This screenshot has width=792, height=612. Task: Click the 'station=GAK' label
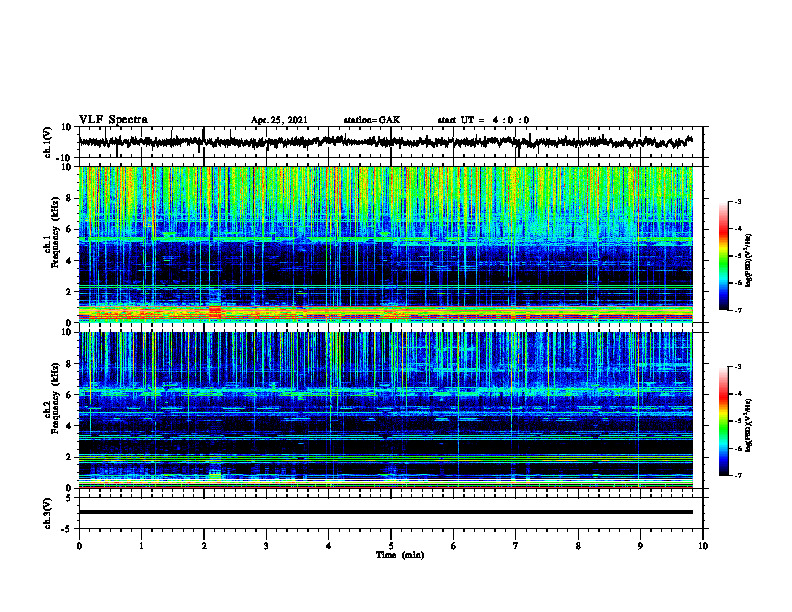[372, 120]
